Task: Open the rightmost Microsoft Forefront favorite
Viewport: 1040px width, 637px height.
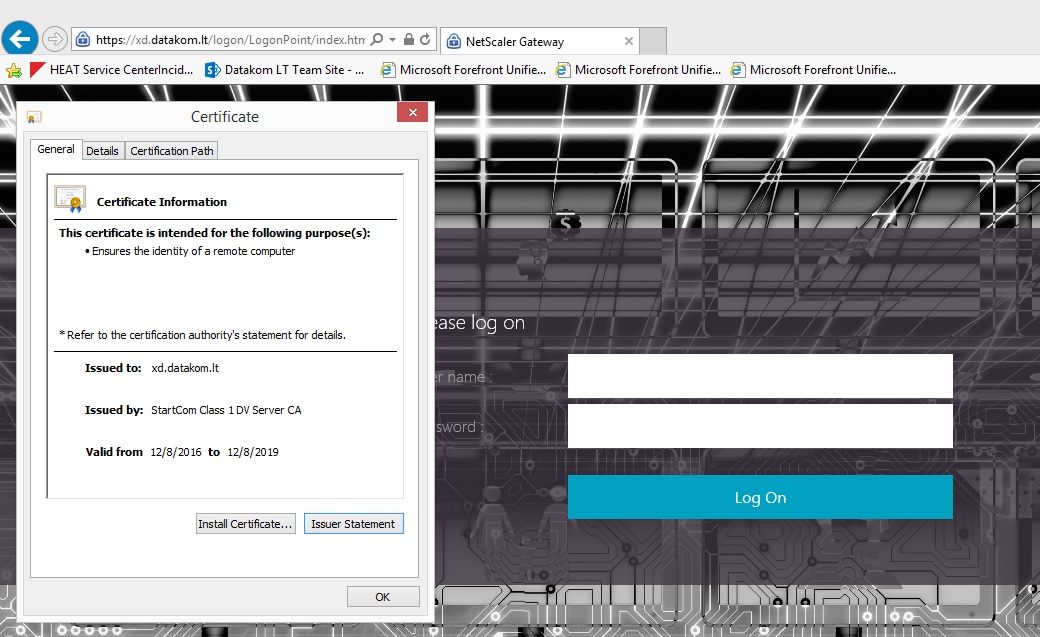Action: (814, 70)
